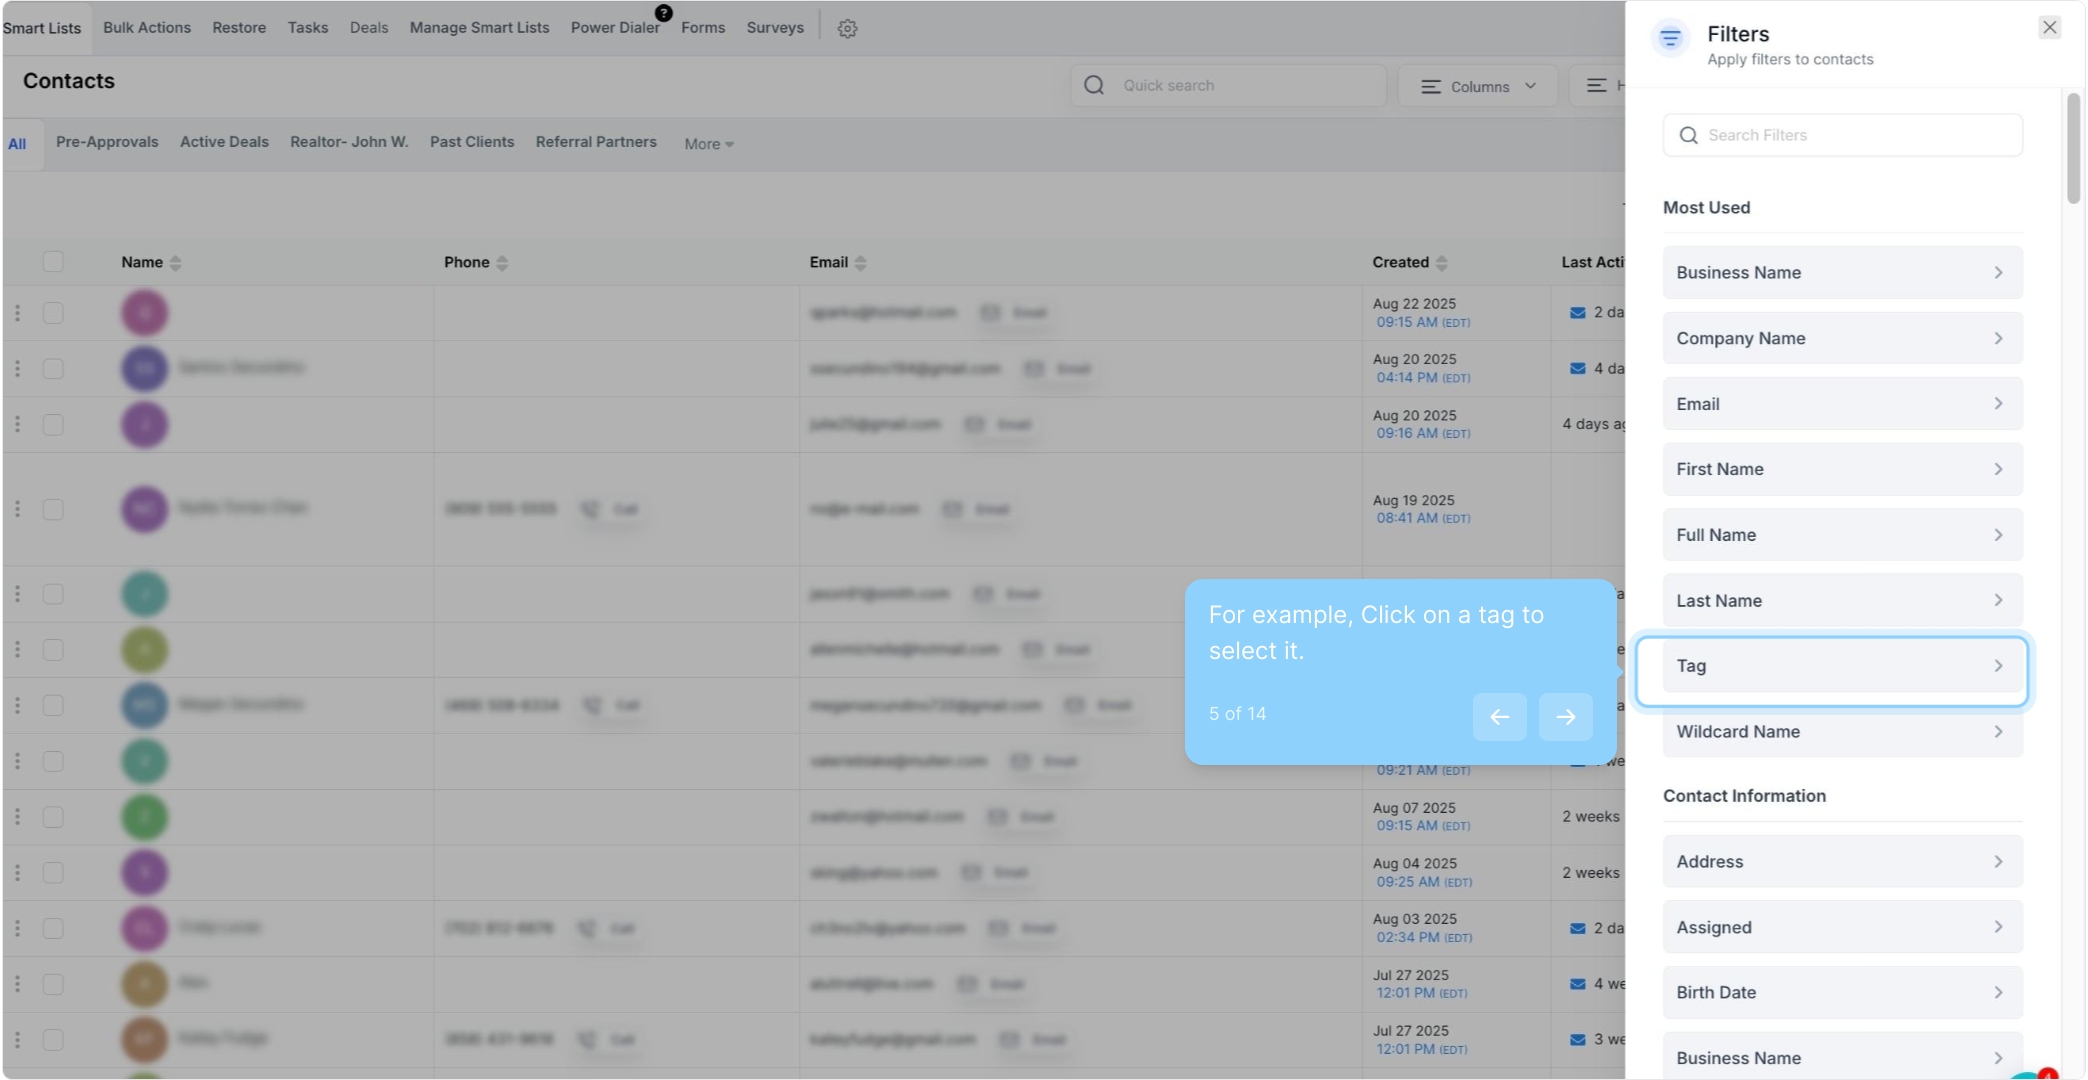Open the Bulk Actions tab
The height and width of the screenshot is (1080, 2088).
tap(146, 28)
